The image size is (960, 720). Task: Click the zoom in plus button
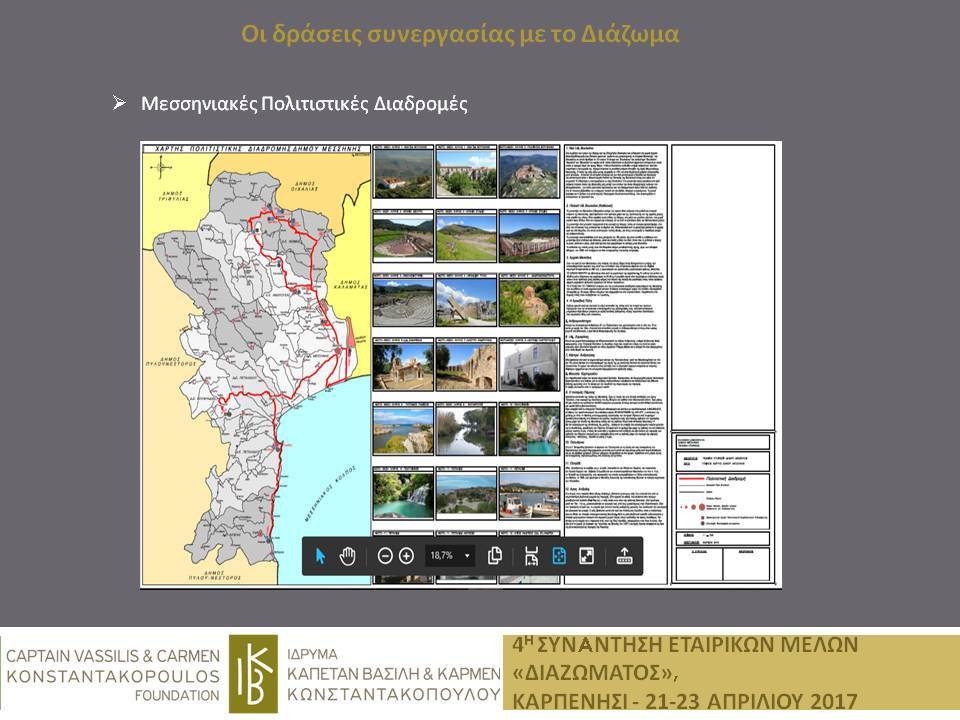click(x=407, y=556)
